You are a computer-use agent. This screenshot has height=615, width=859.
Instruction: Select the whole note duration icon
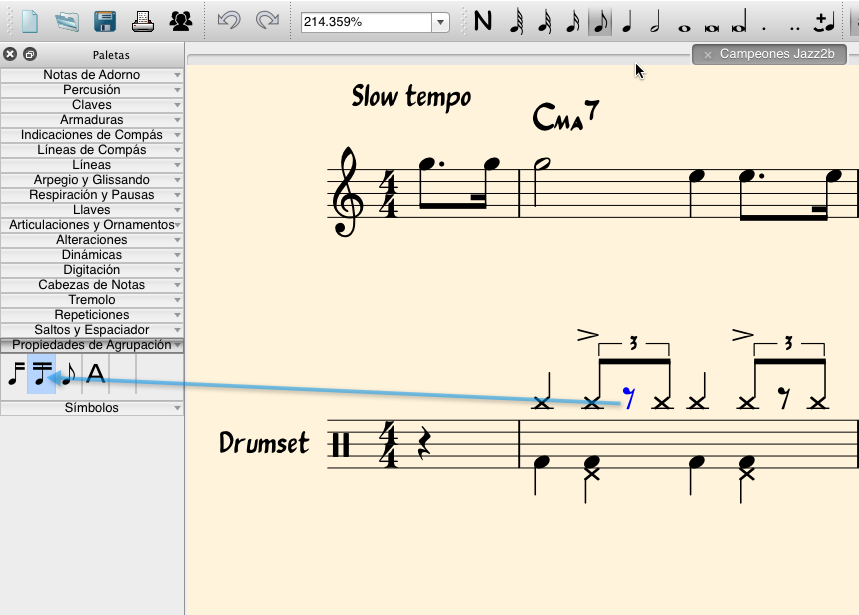pyautogui.click(x=683, y=21)
